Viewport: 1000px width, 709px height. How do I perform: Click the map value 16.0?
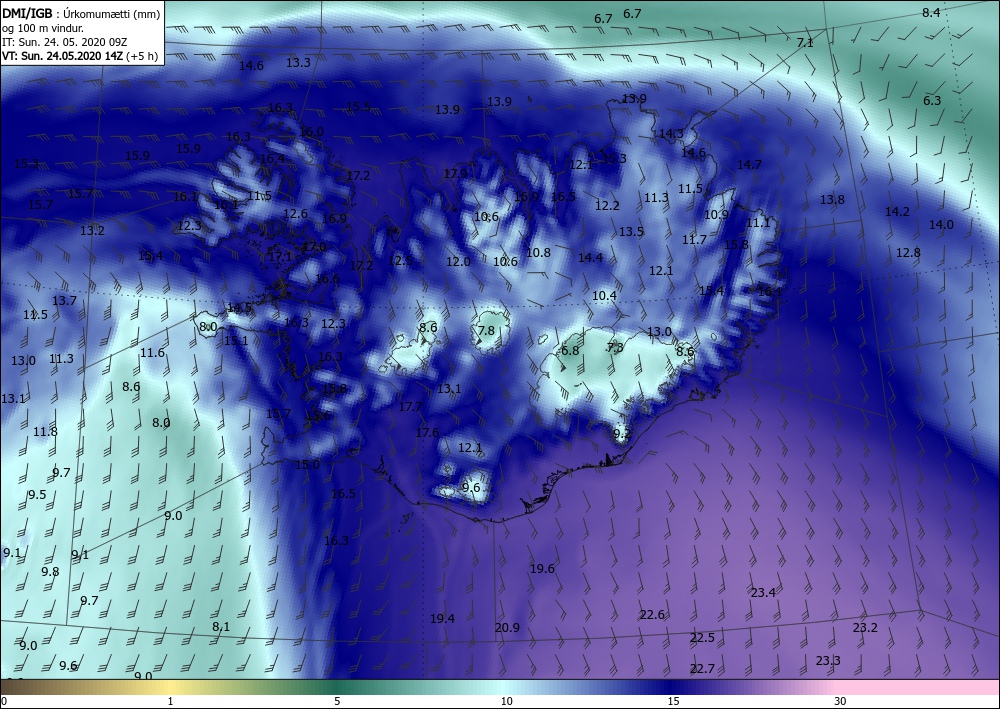(311, 132)
